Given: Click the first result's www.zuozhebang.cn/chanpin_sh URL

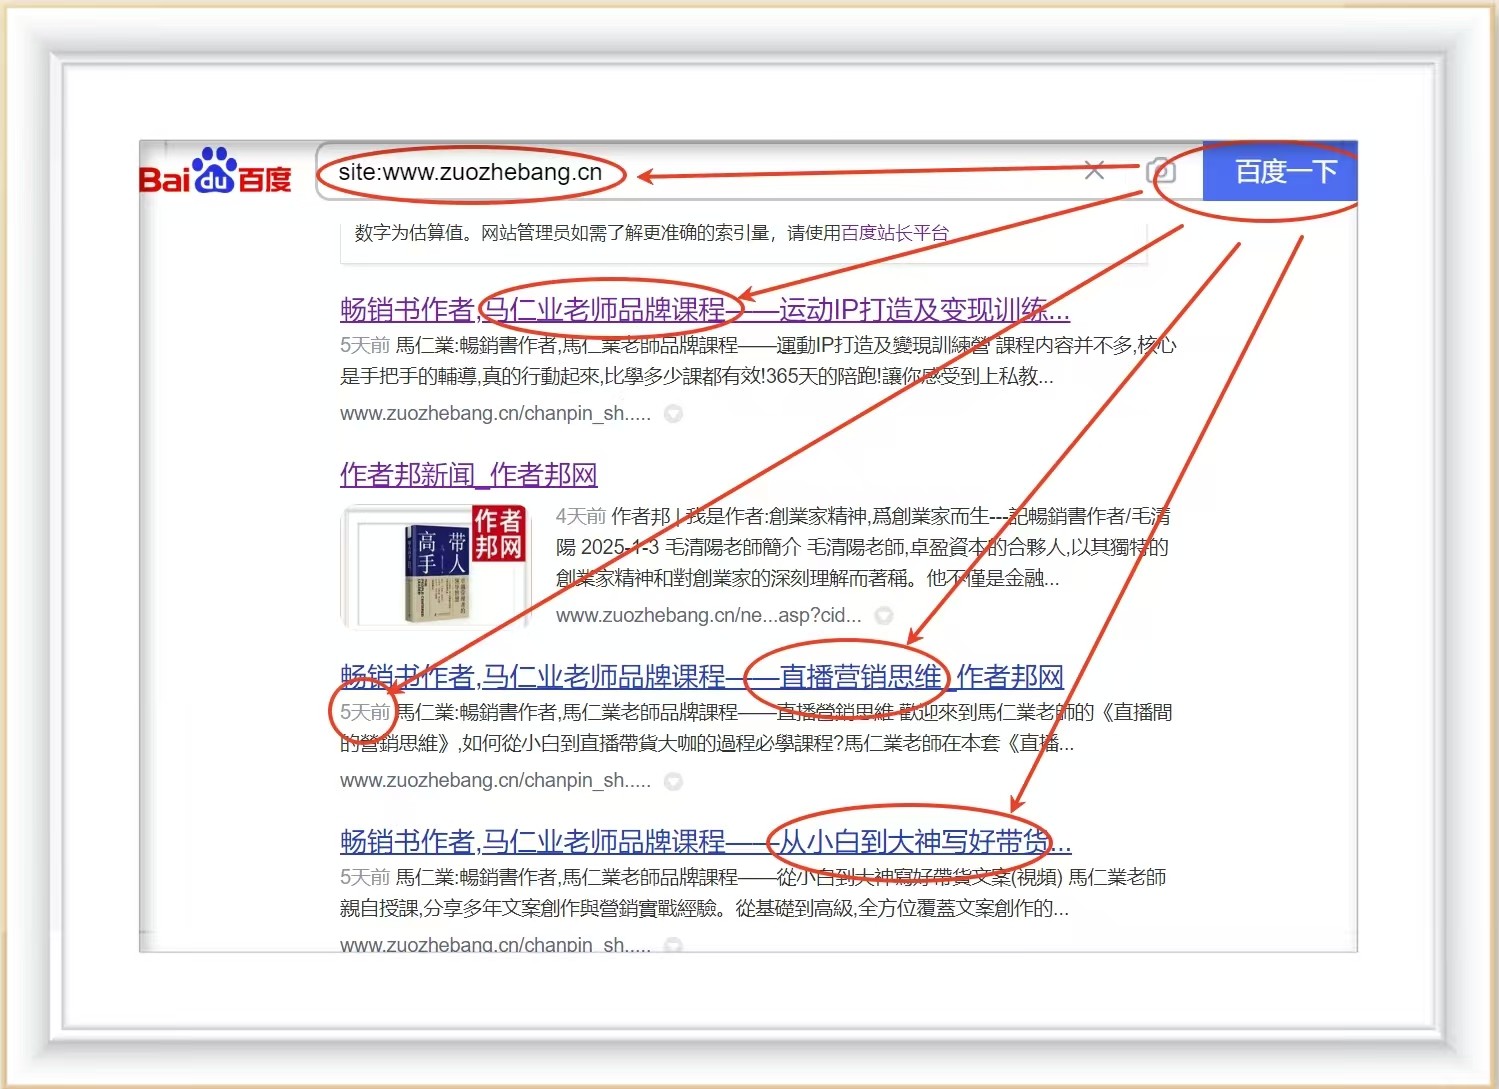Looking at the screenshot, I should coord(495,414).
